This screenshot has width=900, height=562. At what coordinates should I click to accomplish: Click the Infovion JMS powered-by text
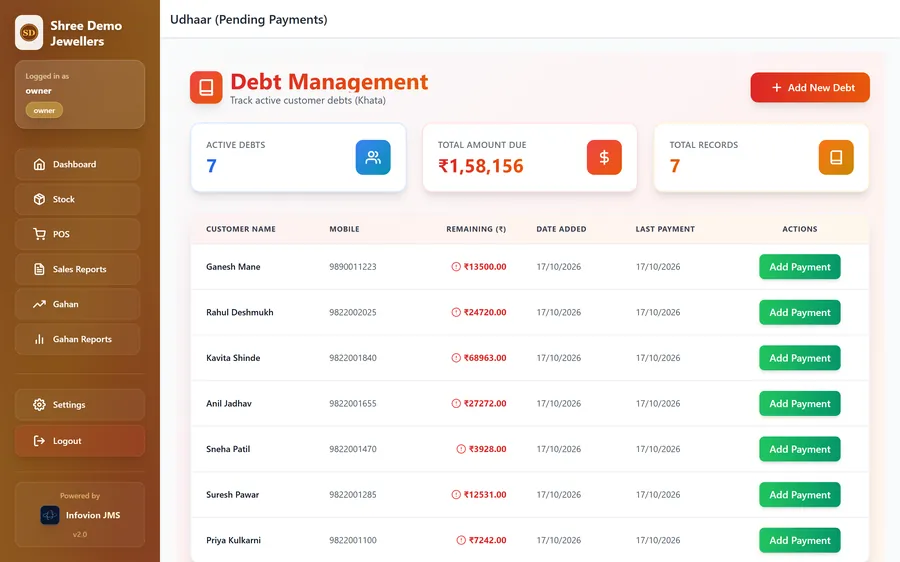click(x=93, y=515)
